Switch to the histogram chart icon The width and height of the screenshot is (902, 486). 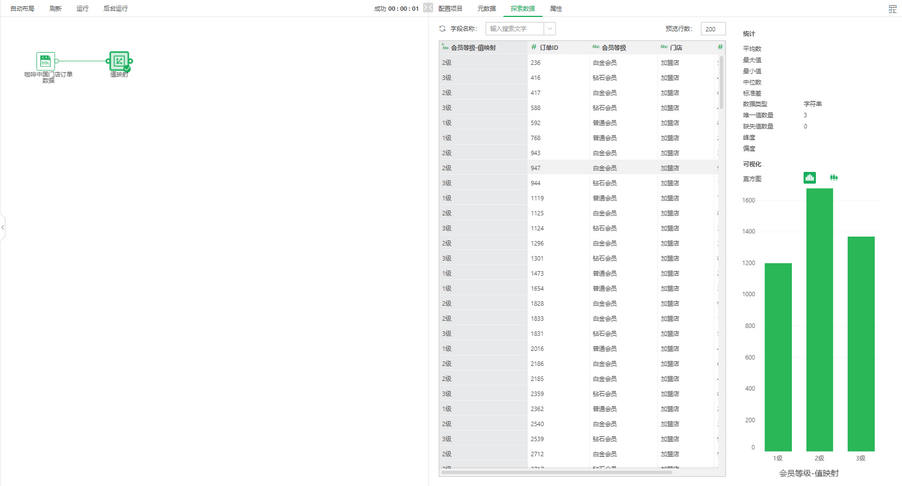[x=809, y=178]
